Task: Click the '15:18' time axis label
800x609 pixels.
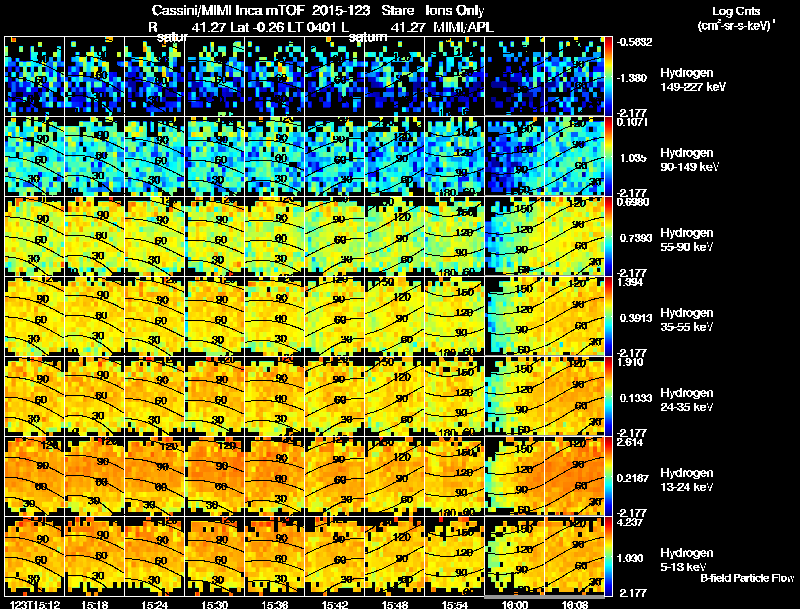Action: pos(94,604)
